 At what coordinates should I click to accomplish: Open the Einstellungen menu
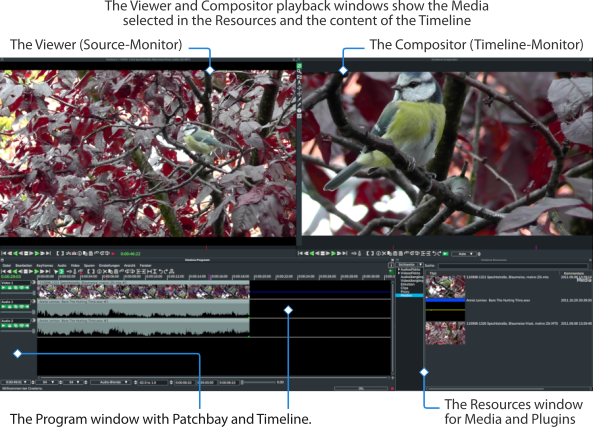pos(109,266)
